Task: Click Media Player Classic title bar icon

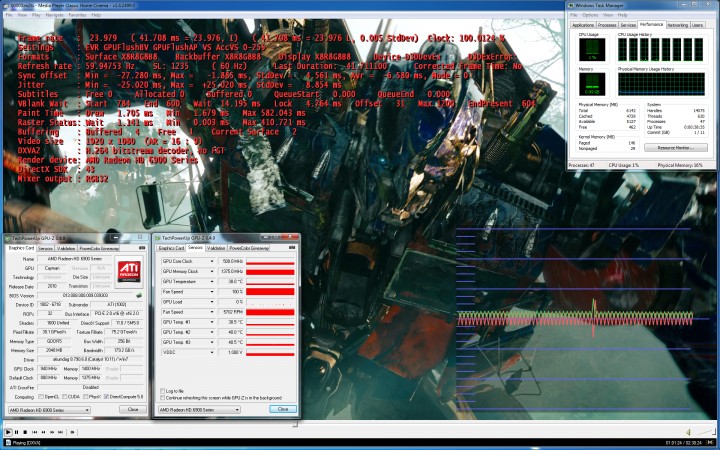Action: click(5, 5)
